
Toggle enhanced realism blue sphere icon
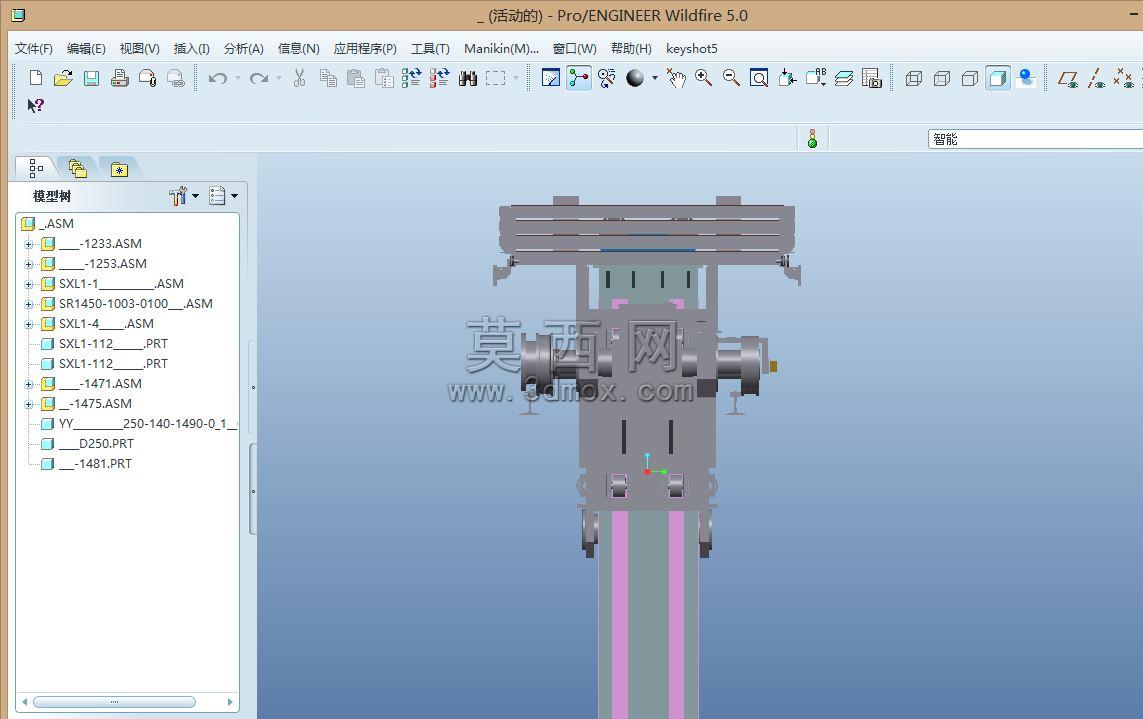(1026, 78)
